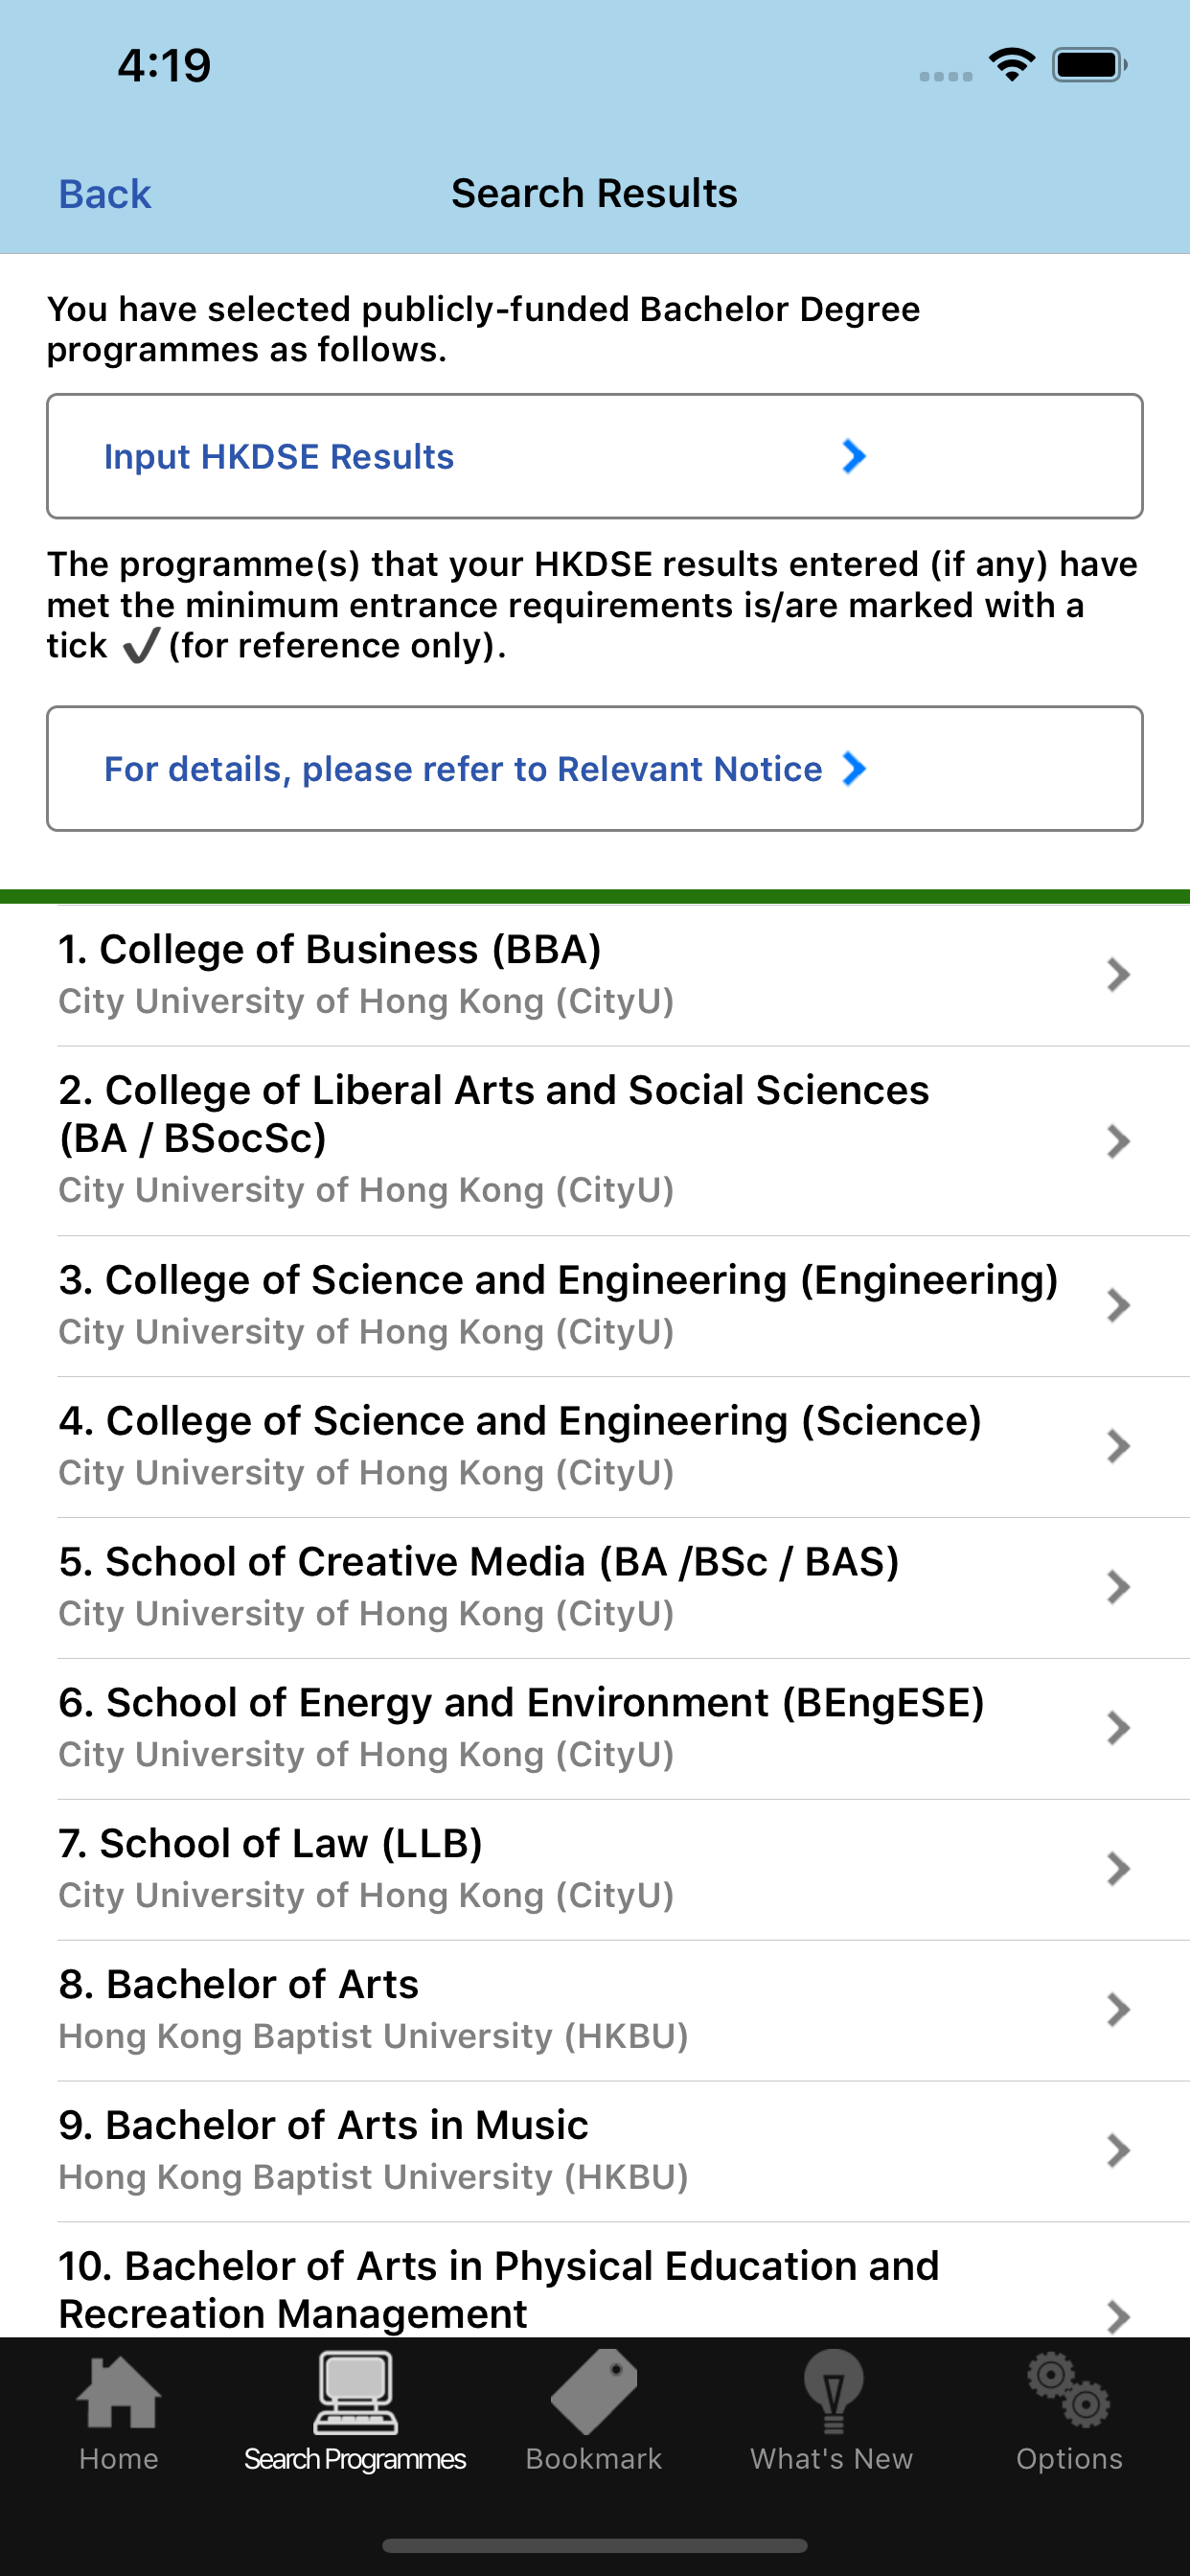Go Back to previous screen
The height and width of the screenshot is (2576, 1190).
[x=105, y=194]
